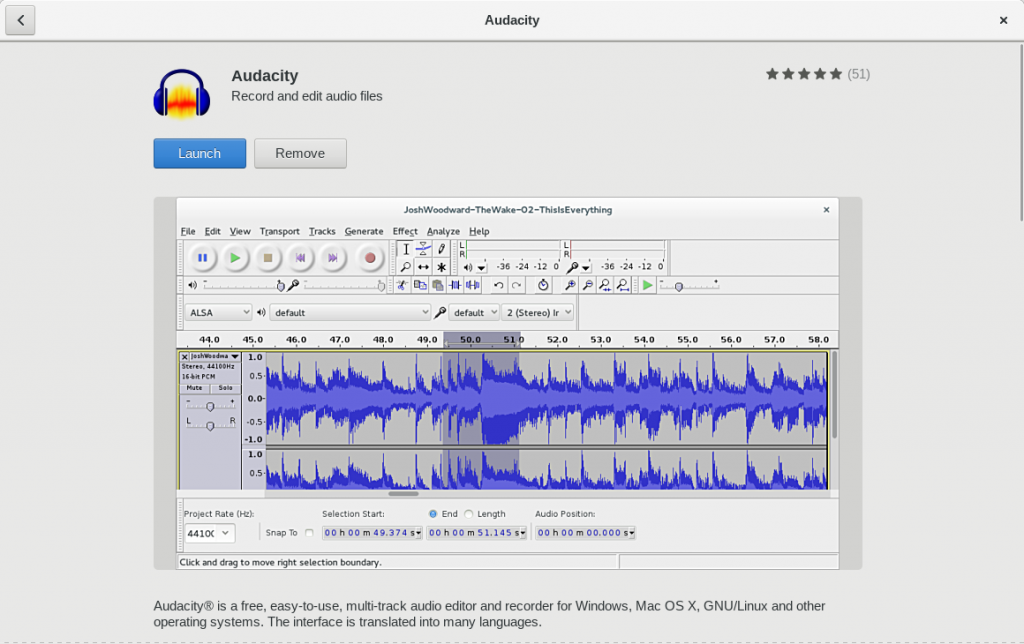Click the Undo arrow icon
The image size is (1024, 644).
pos(499,284)
